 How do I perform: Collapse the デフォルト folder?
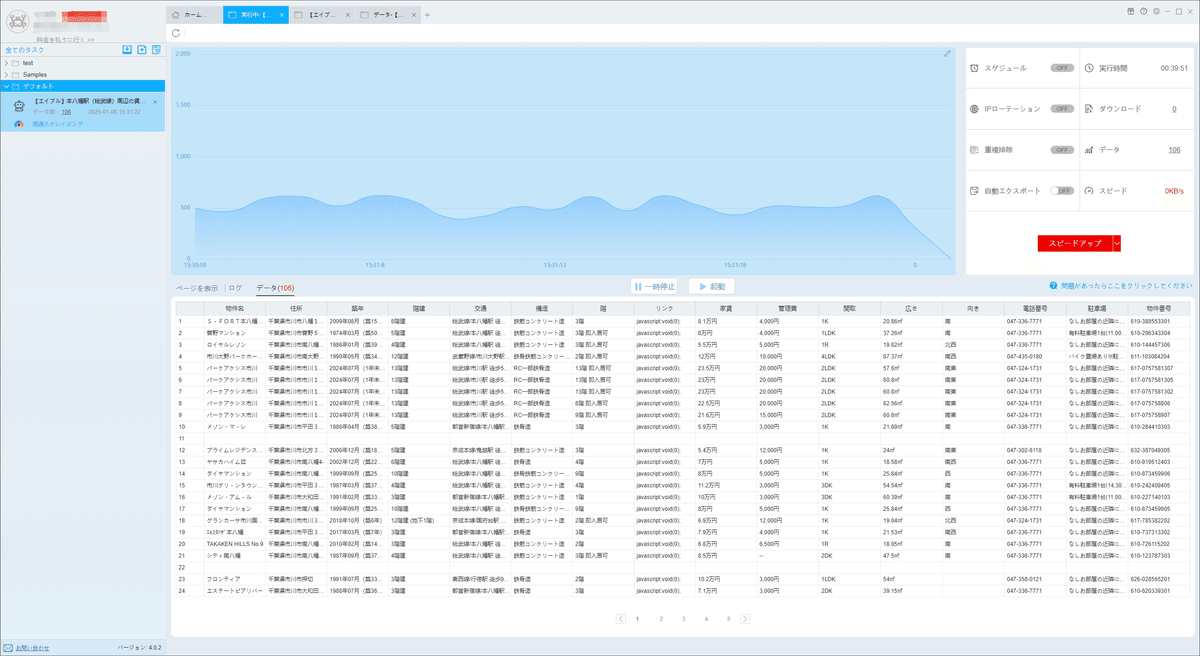coord(6,86)
